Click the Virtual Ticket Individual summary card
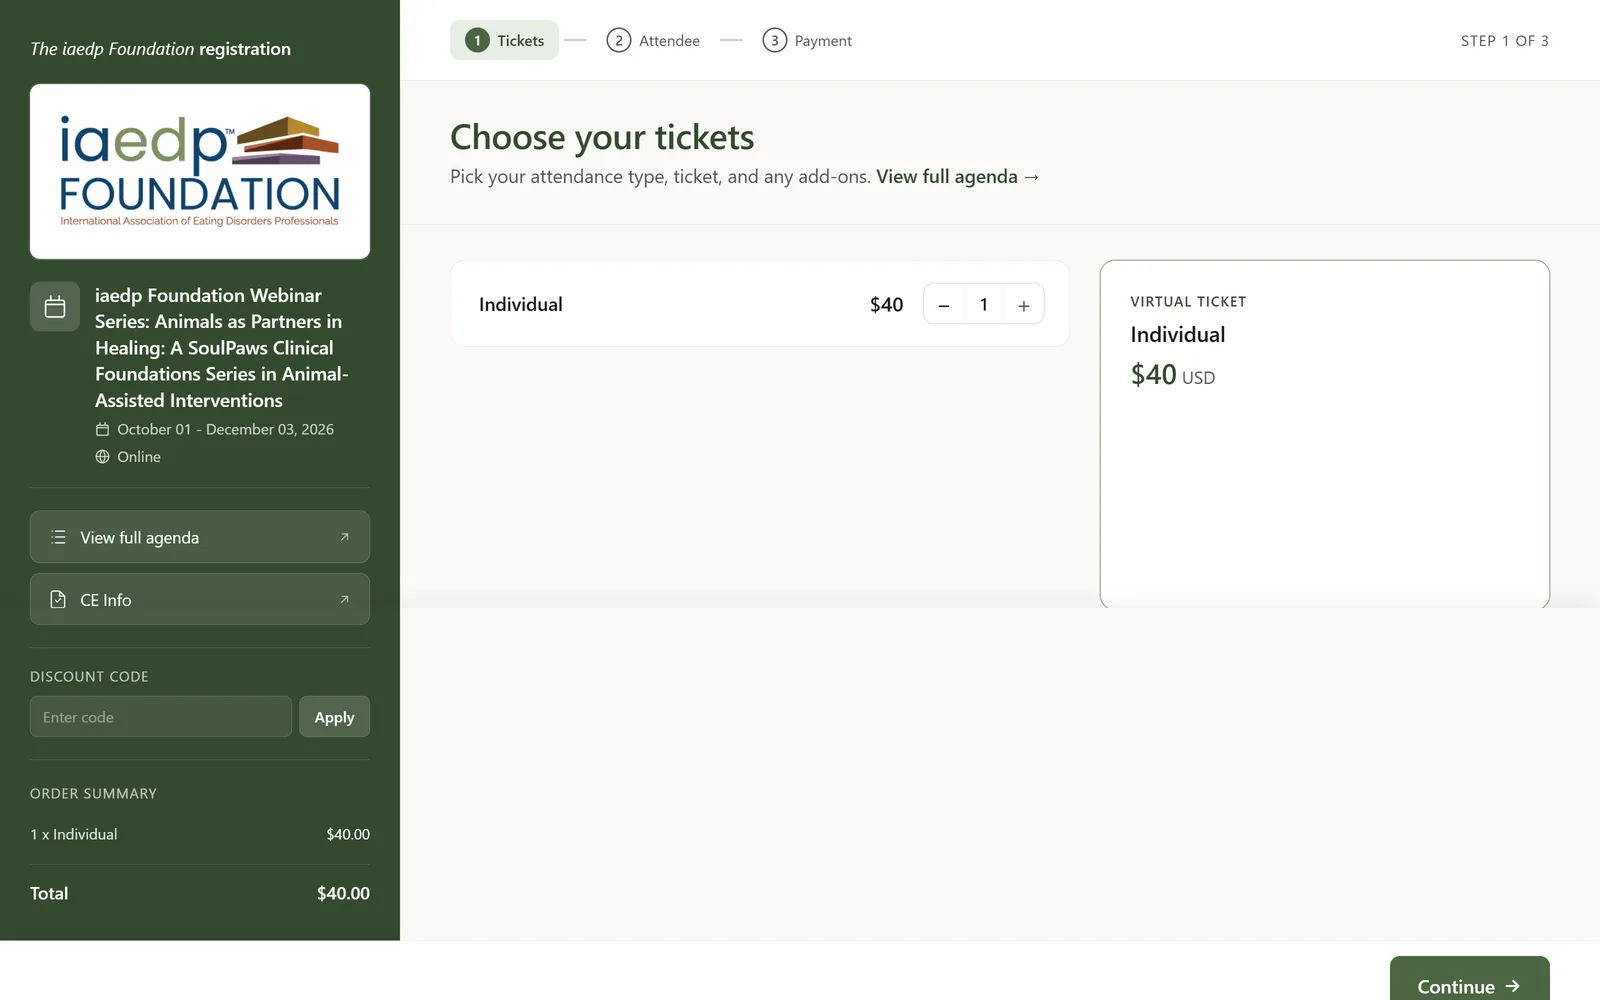1600x1000 pixels. click(1325, 434)
